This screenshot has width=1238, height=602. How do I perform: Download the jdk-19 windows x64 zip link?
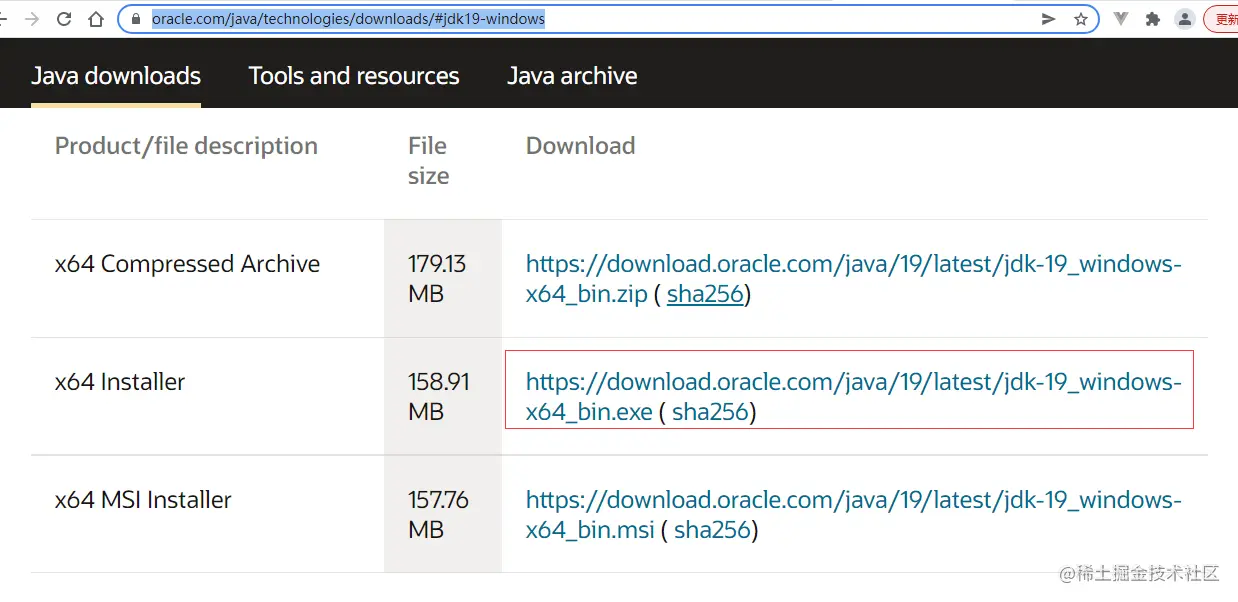click(x=853, y=279)
